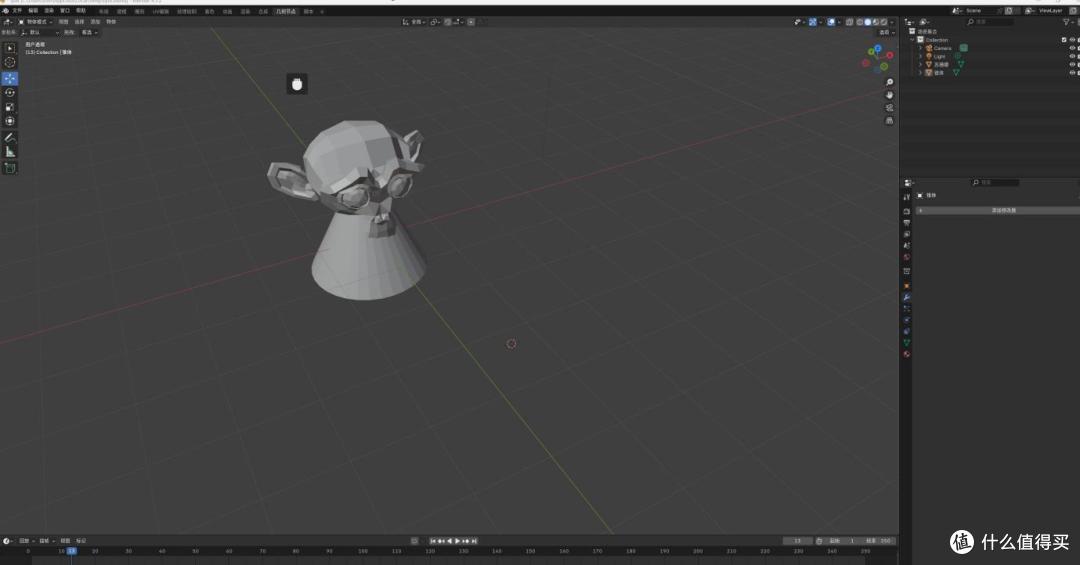Open Material properties tab icon

click(906, 354)
